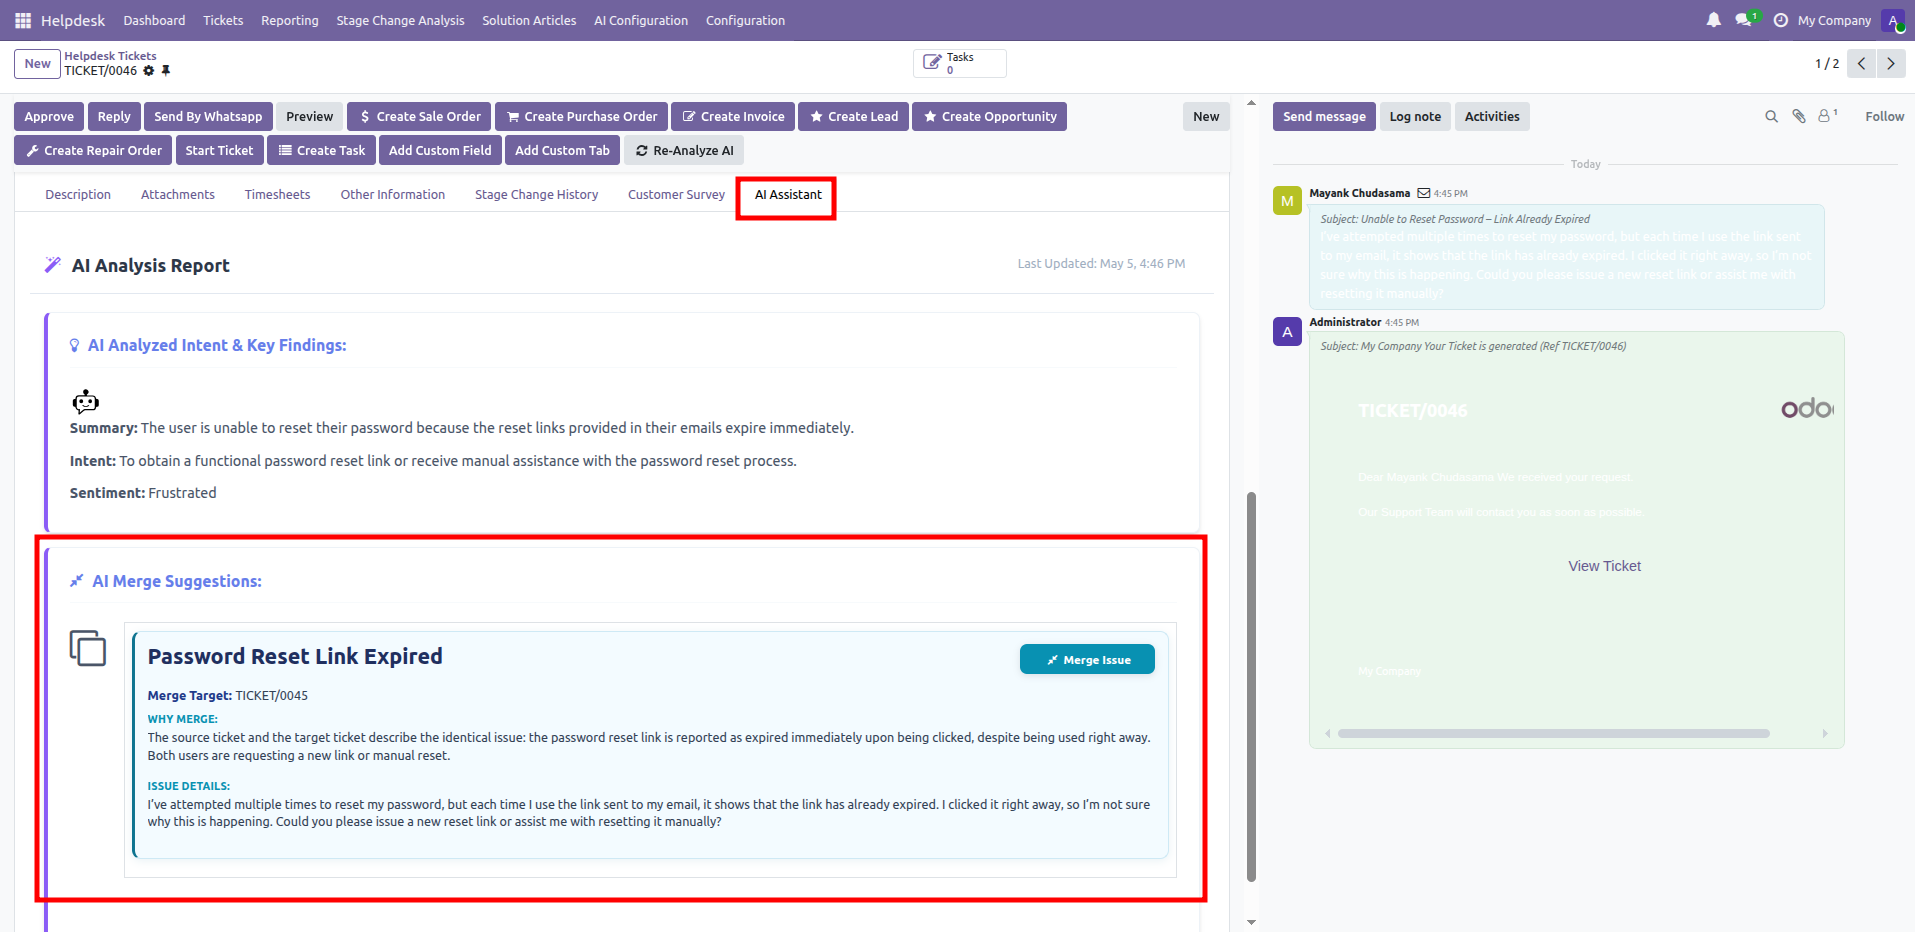This screenshot has height=932, width=1915.
Task: Open the Reporting menu
Action: [290, 20]
